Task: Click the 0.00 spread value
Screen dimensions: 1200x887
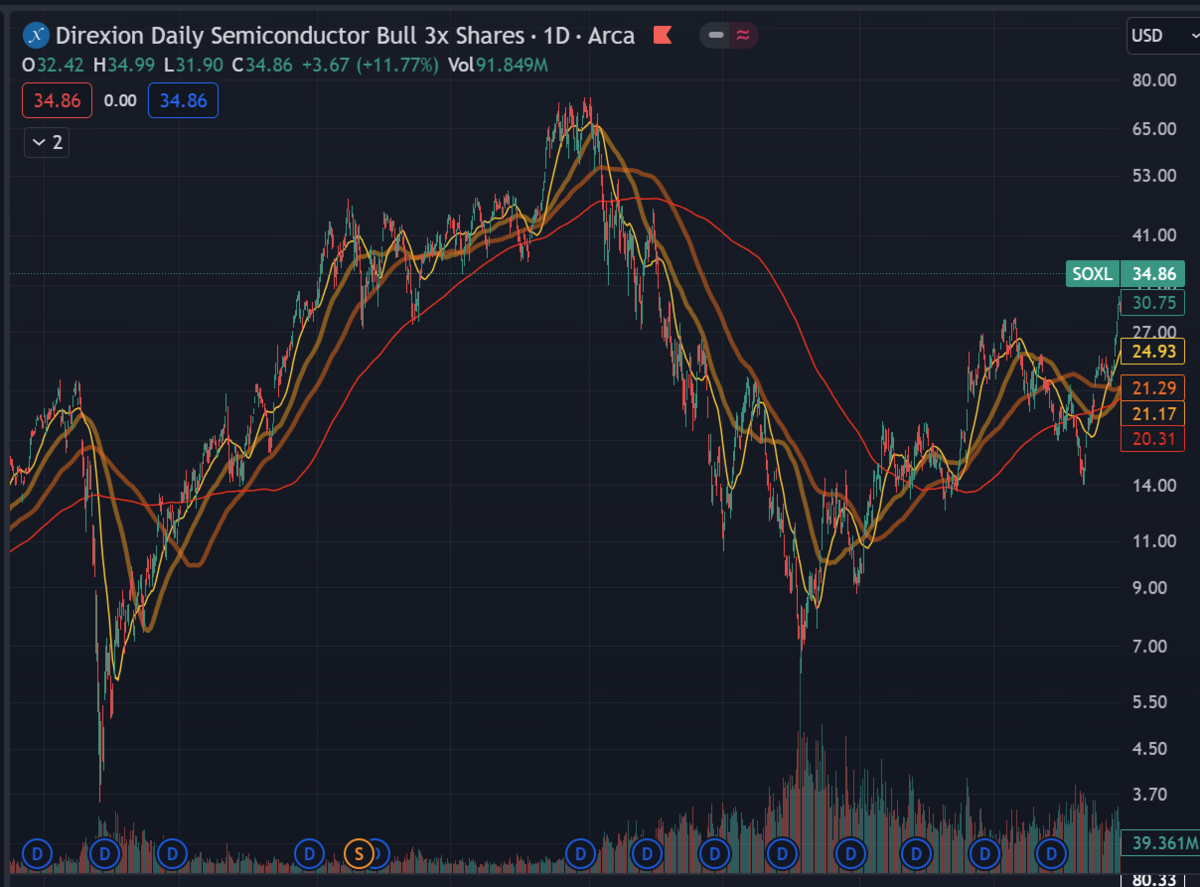Action: [120, 101]
